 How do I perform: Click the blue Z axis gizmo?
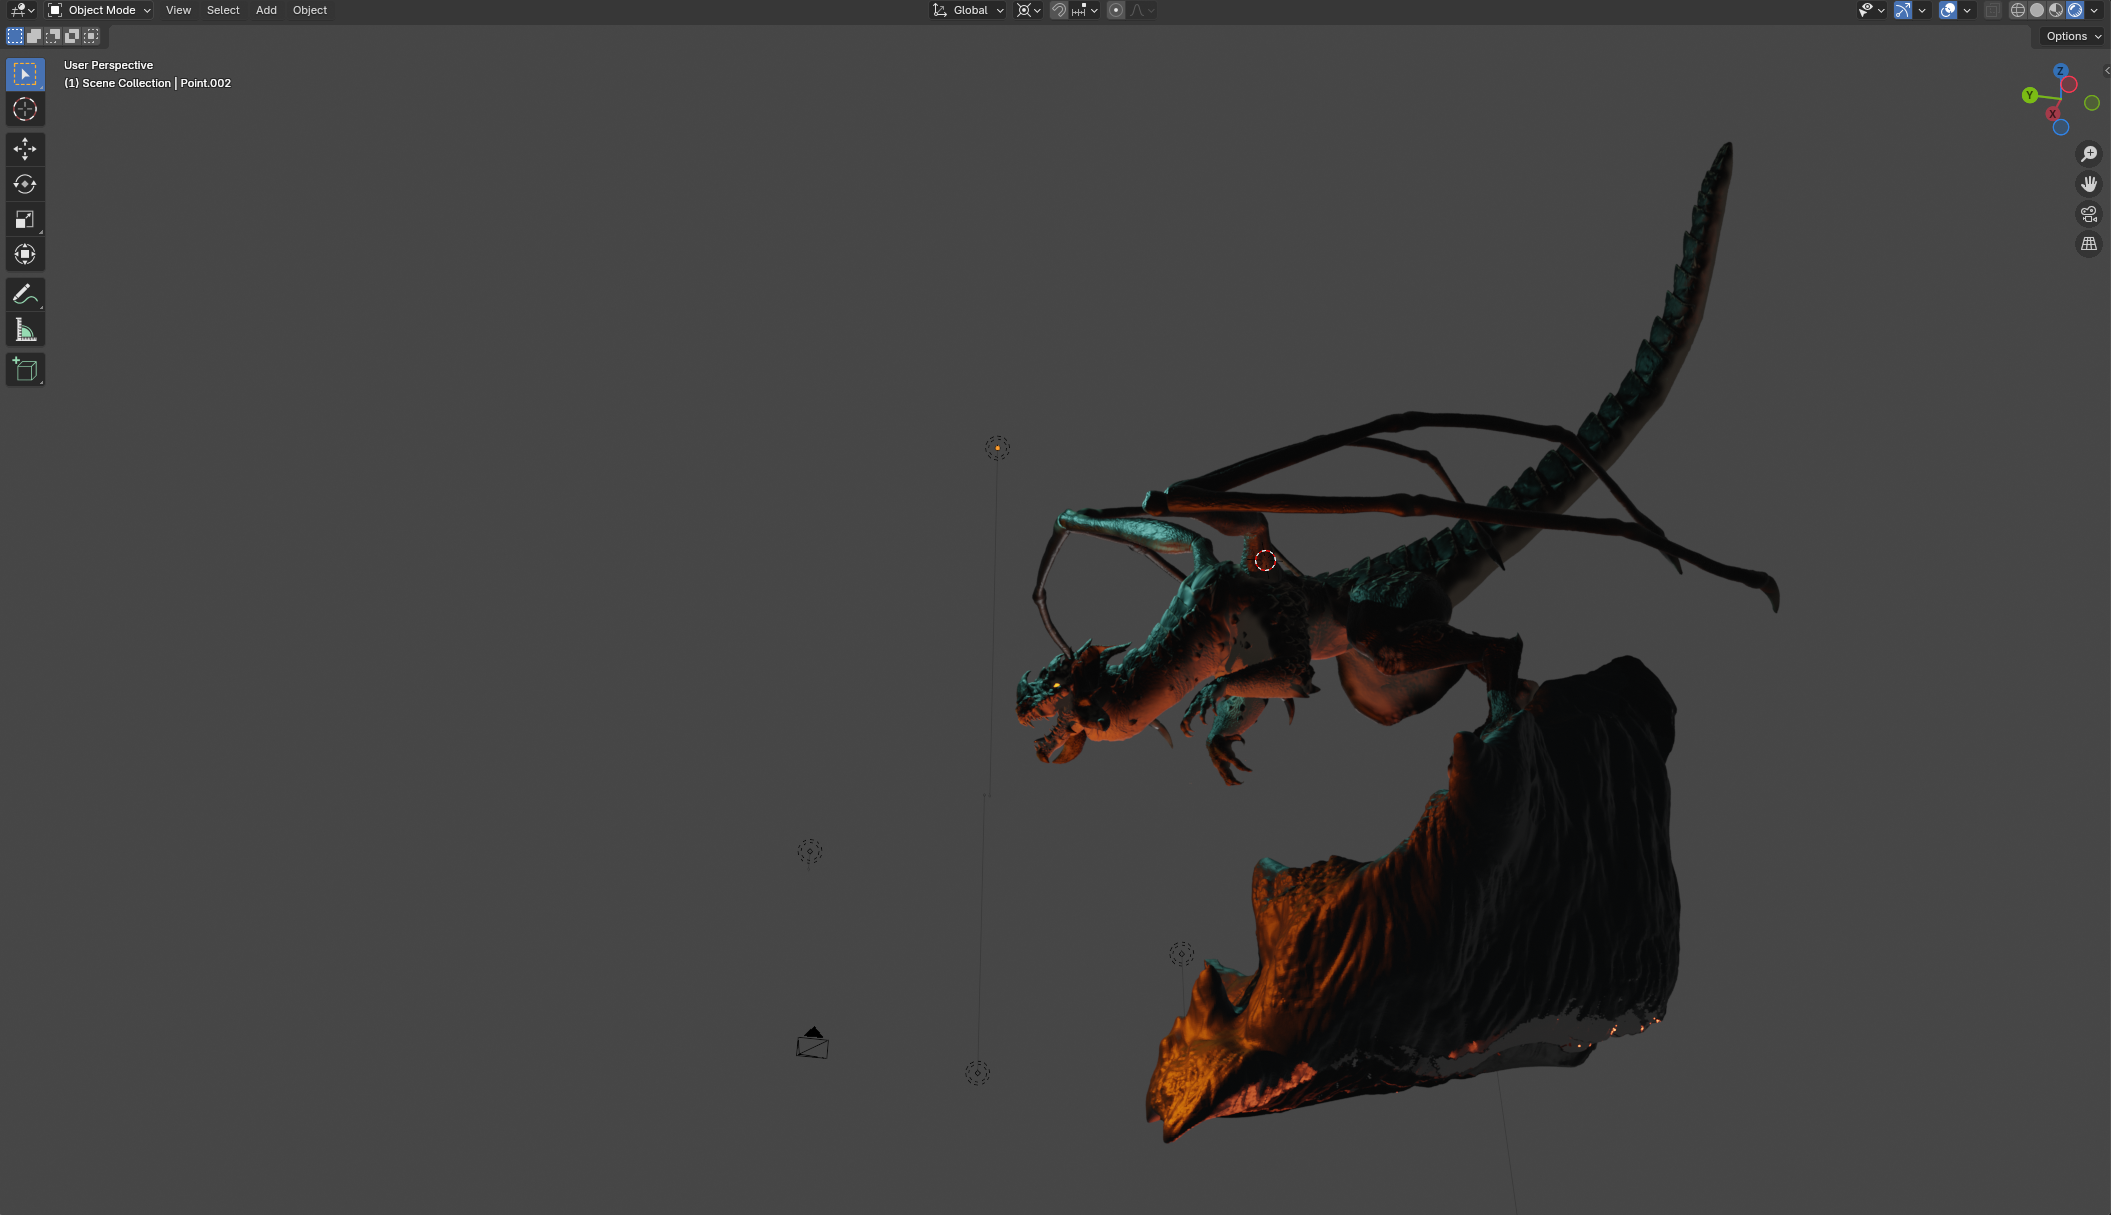tap(2060, 71)
